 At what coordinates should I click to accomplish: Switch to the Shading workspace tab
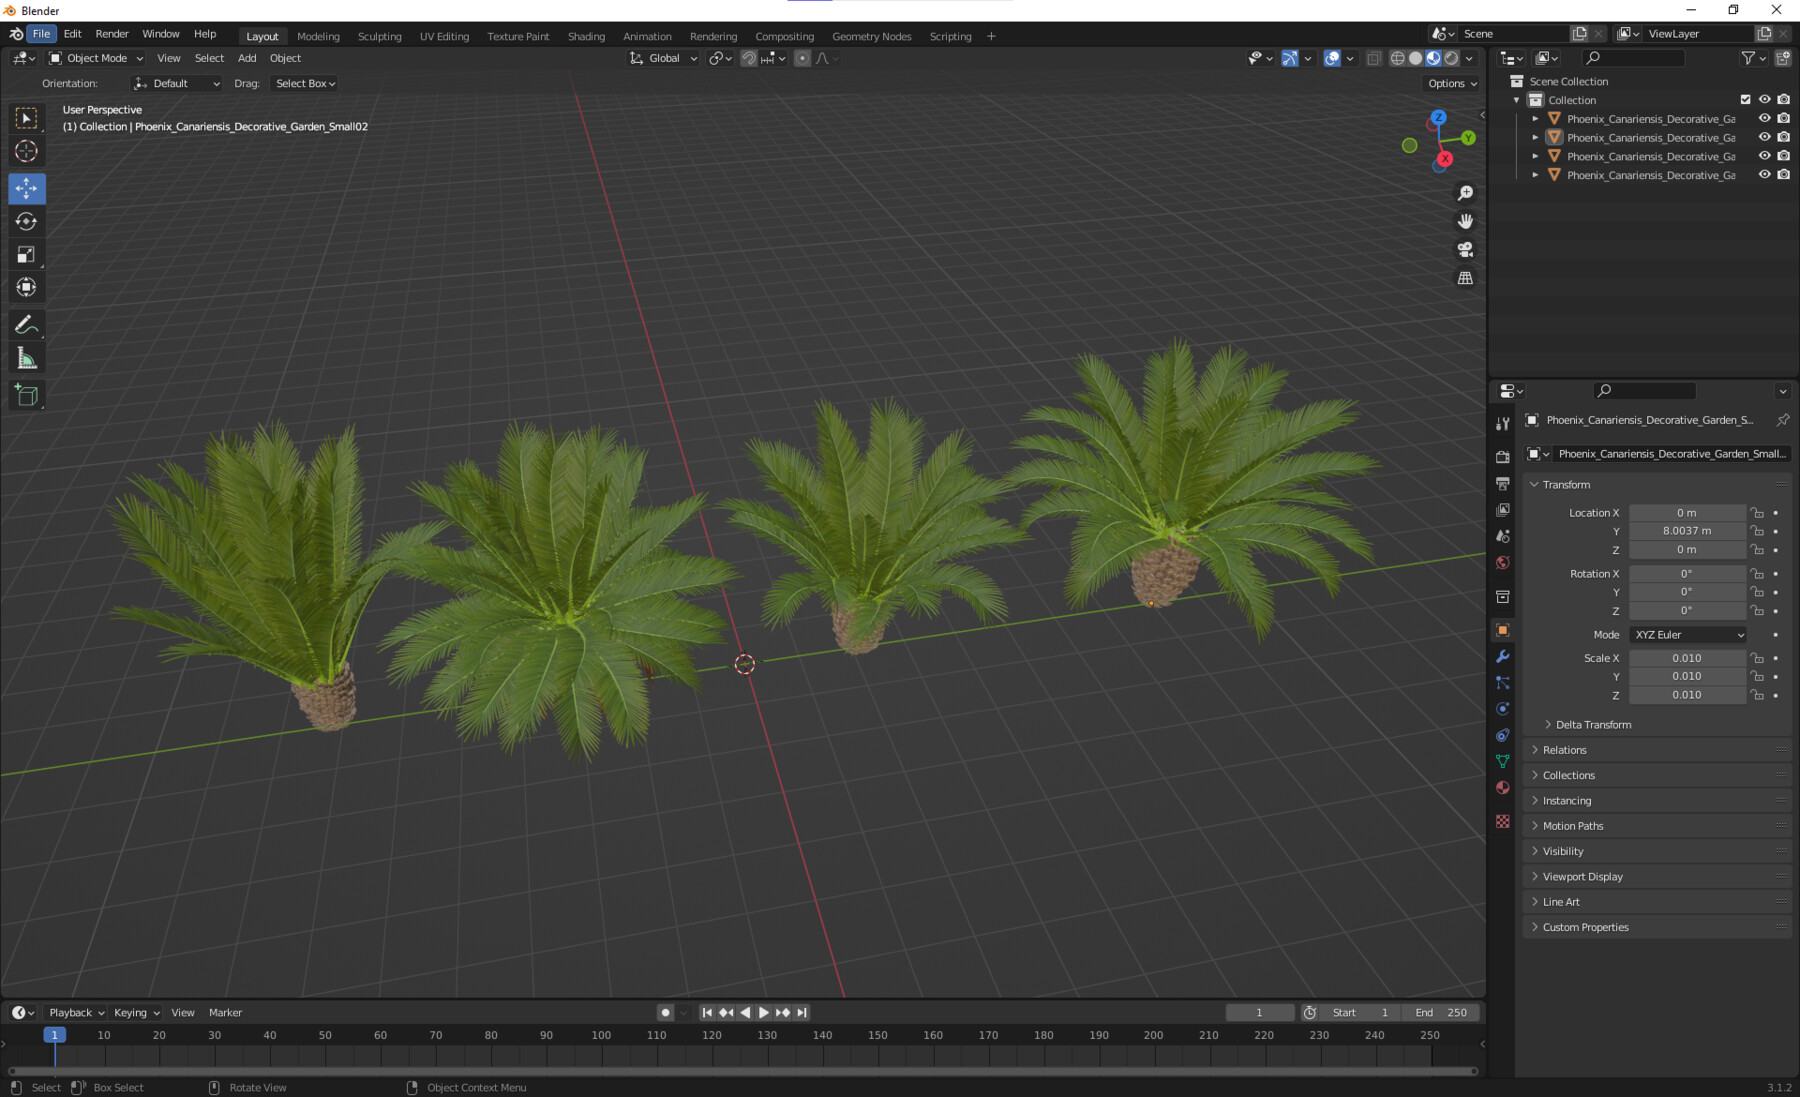coord(586,36)
